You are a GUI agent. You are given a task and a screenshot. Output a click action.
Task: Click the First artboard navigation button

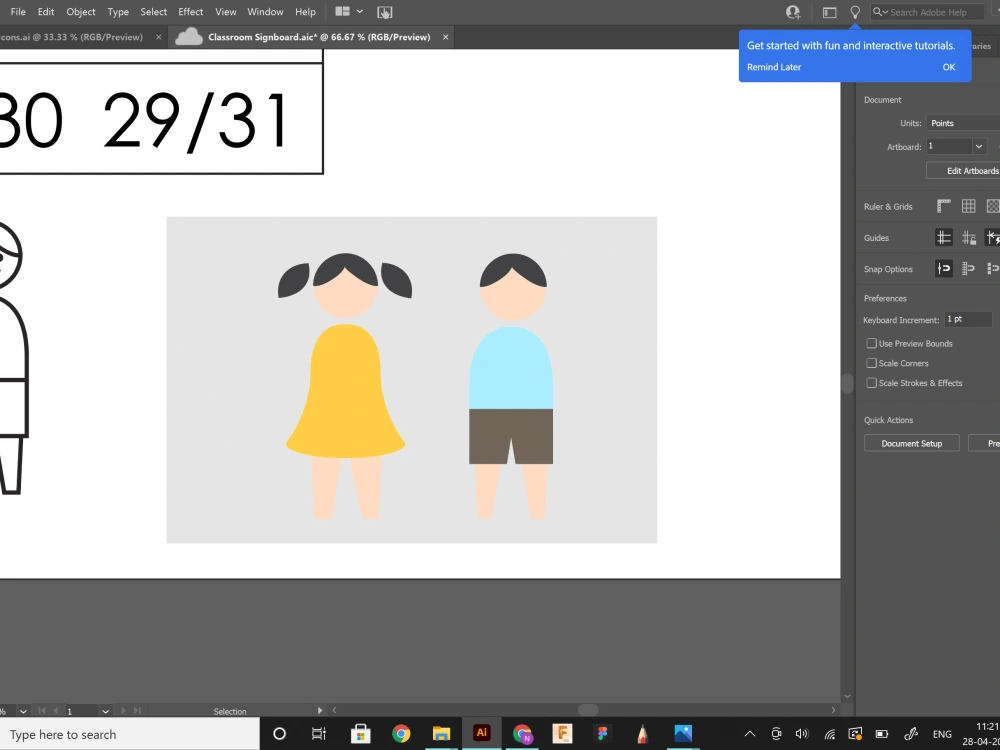click(42, 710)
